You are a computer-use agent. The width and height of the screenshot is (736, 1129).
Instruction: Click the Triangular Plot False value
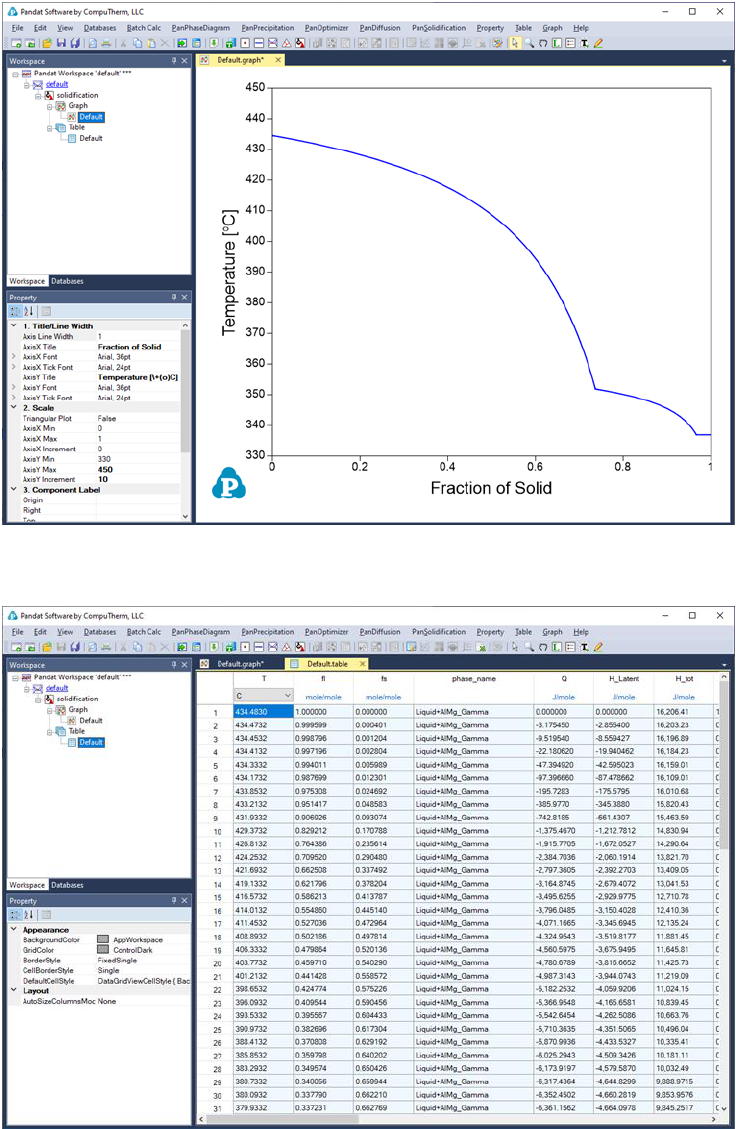[138, 418]
